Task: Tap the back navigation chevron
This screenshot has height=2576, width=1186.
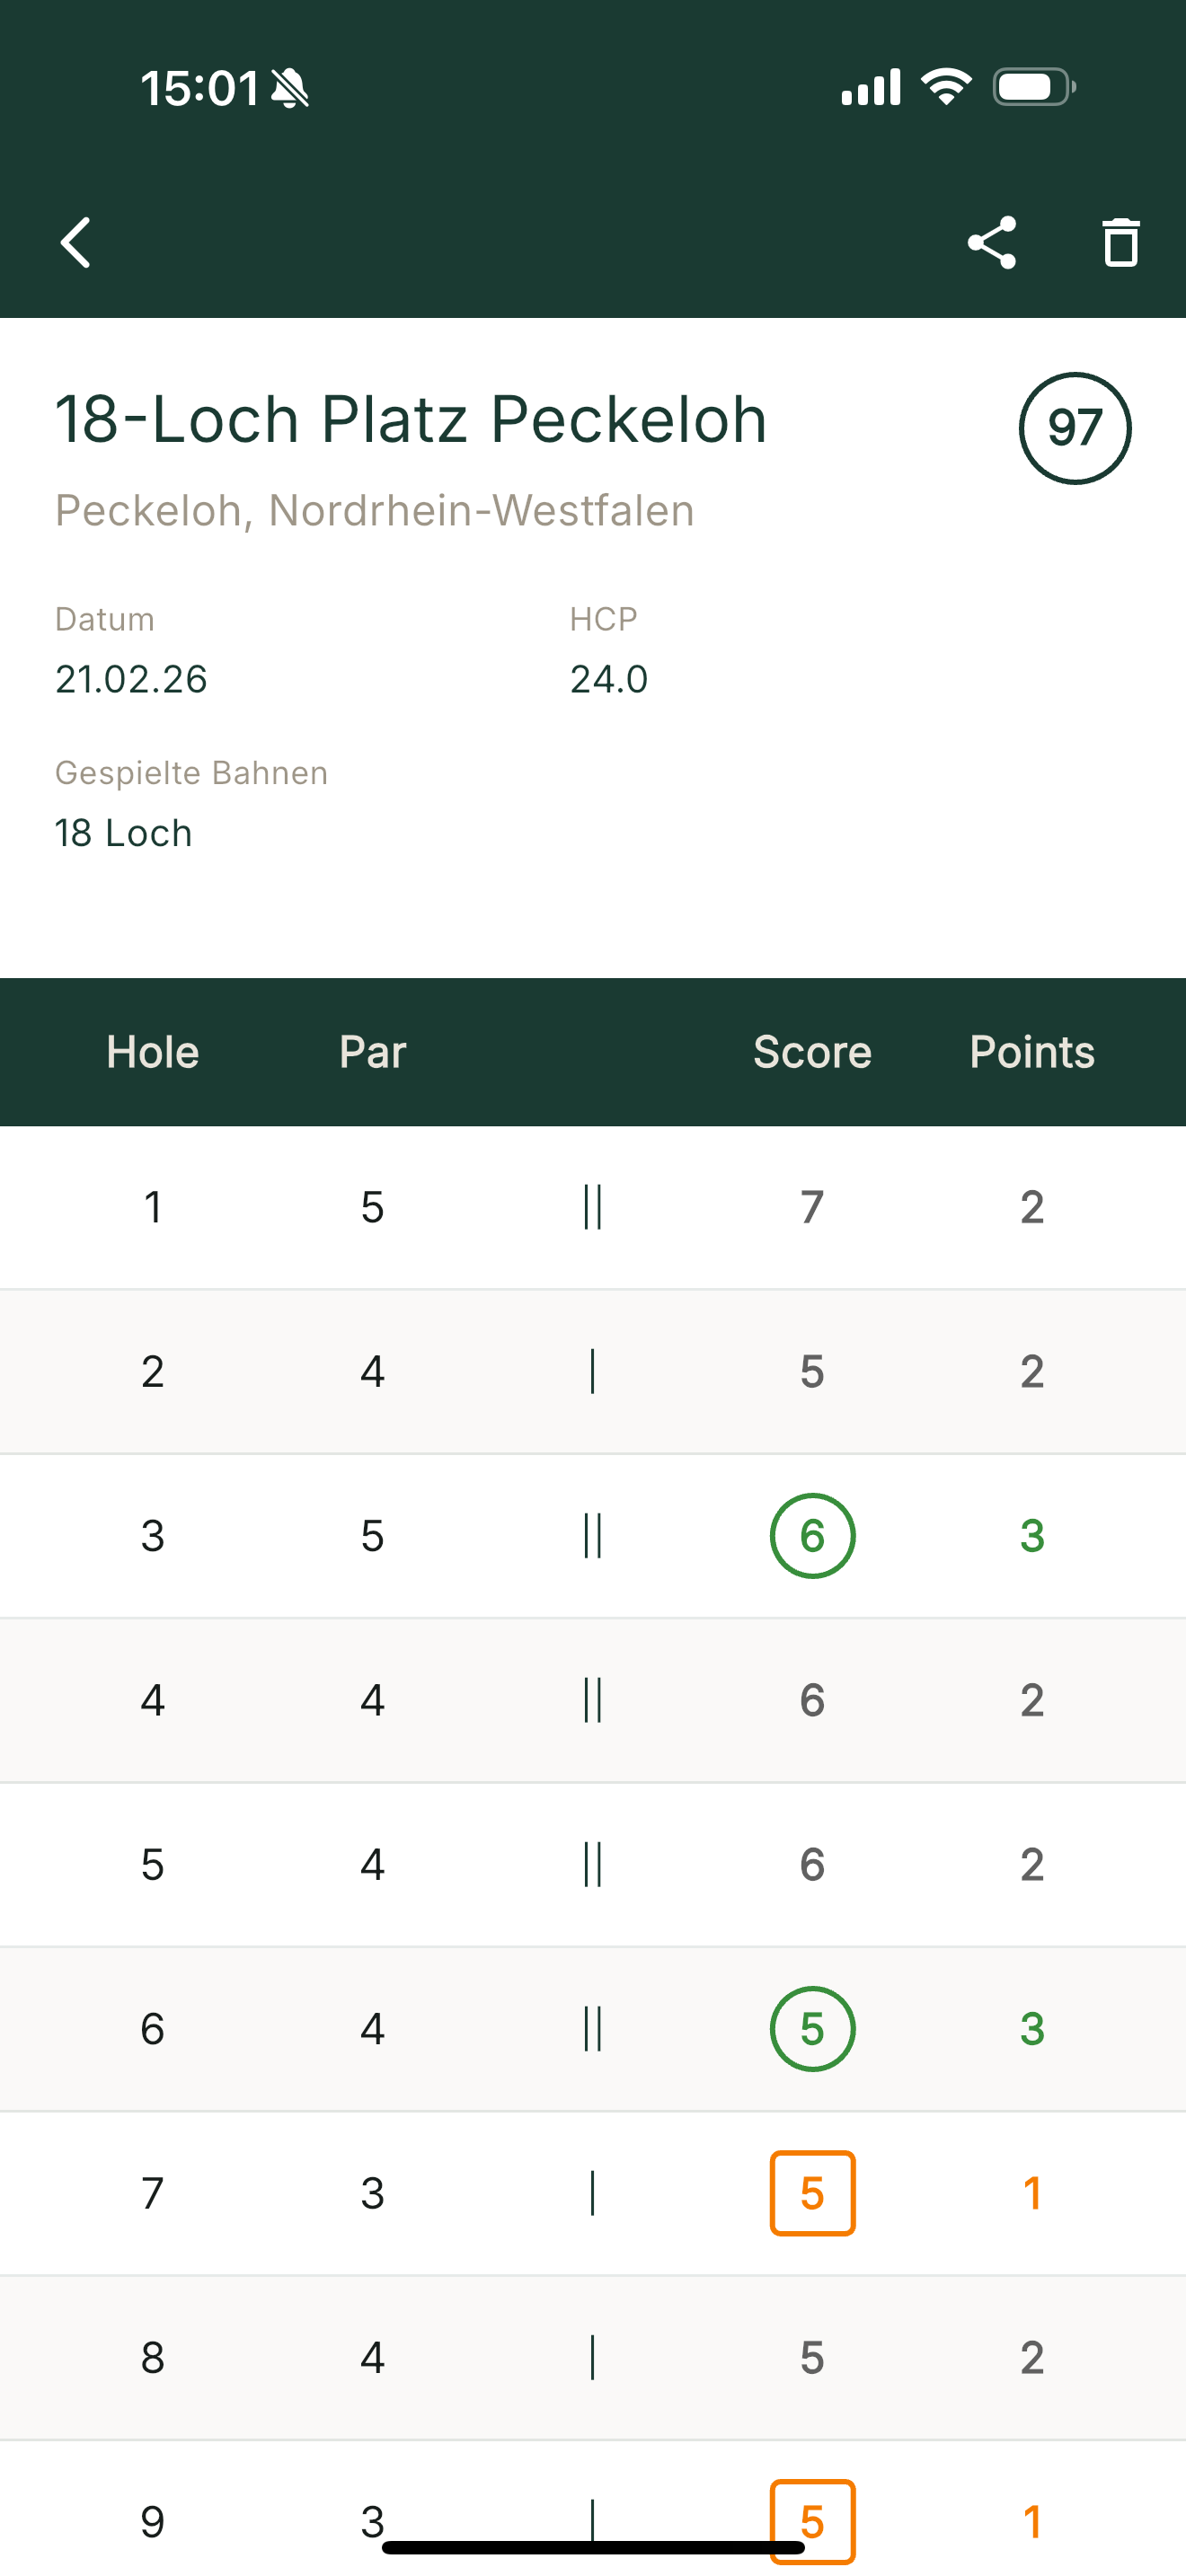Action: pyautogui.click(x=73, y=242)
